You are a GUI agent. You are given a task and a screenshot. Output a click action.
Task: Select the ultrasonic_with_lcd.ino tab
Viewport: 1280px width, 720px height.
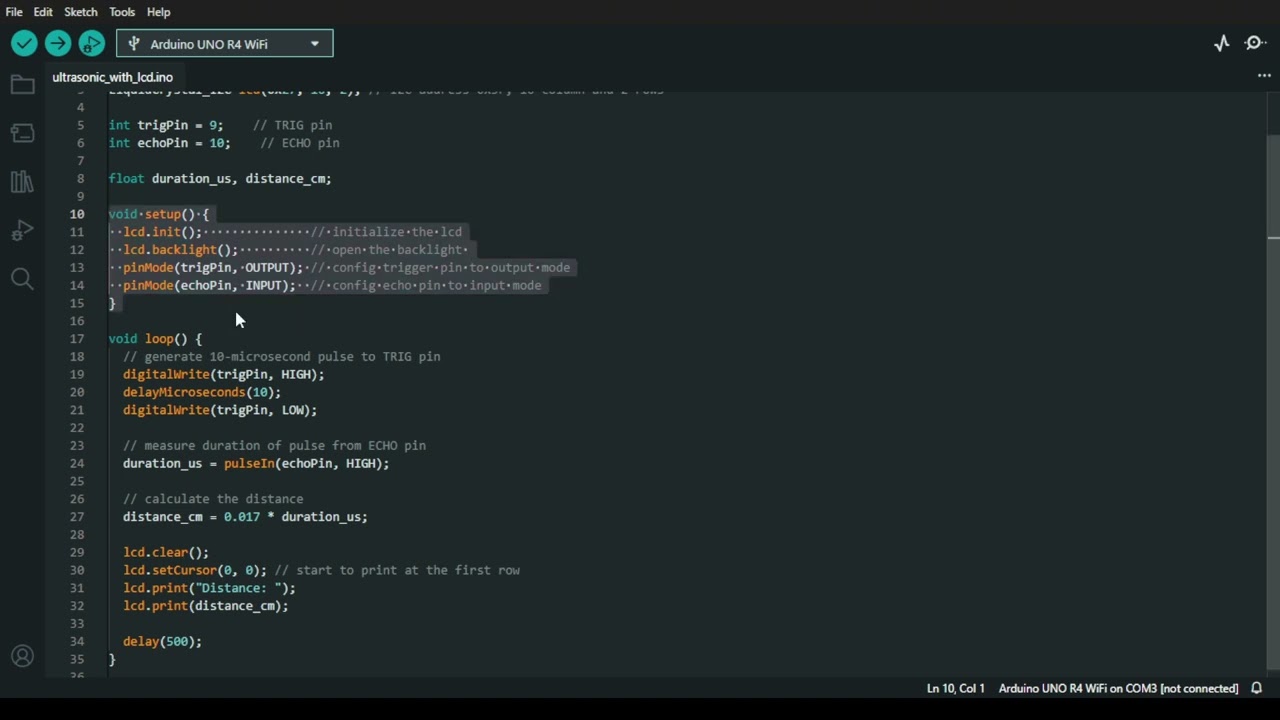coord(112,77)
